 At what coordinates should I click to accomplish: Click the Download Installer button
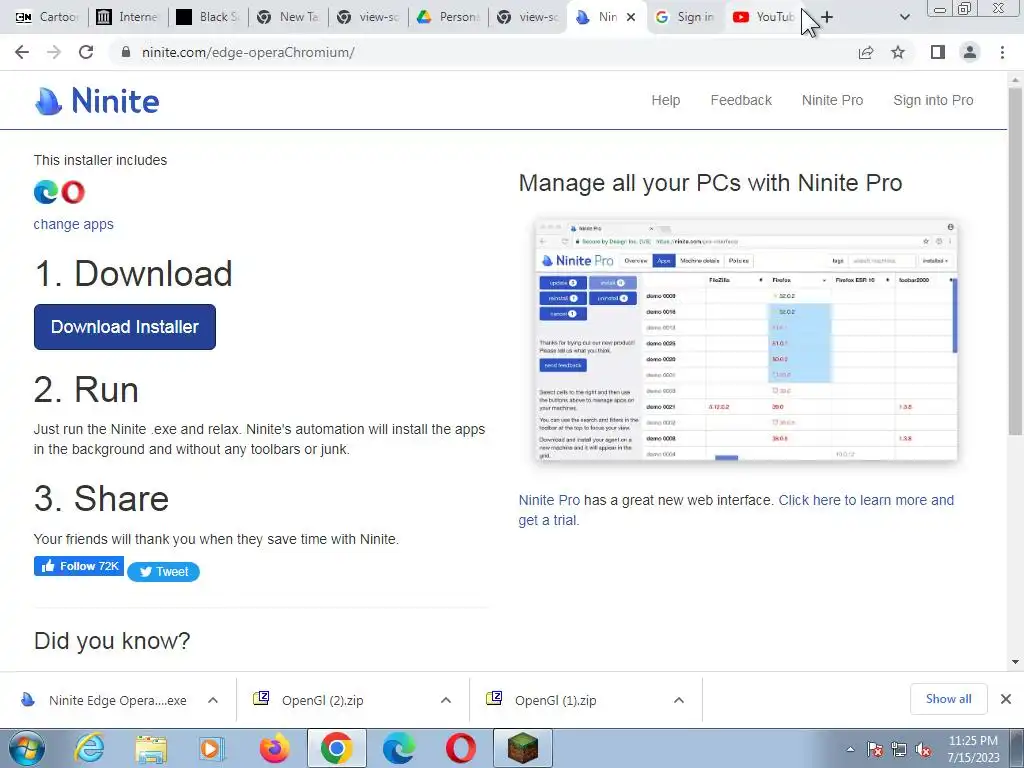125,327
